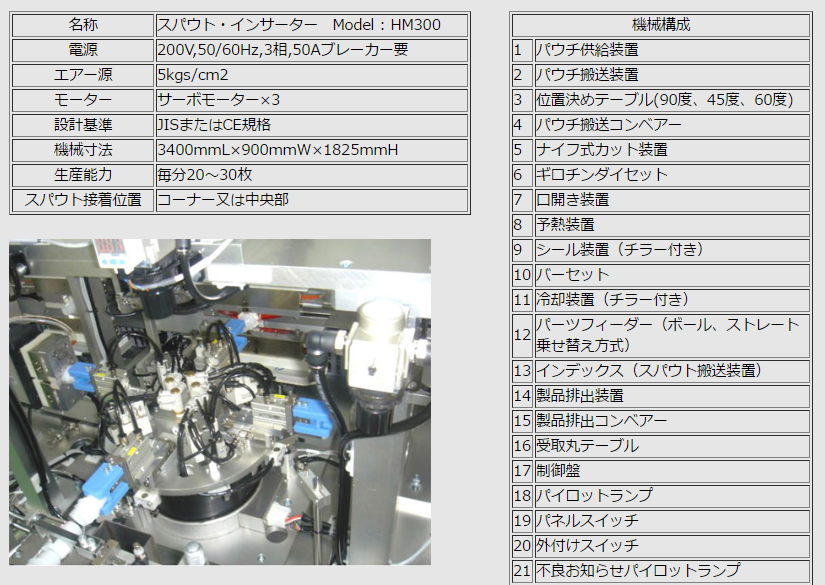Select the '機械寸法' label cell
Viewport: 825px width, 585px height.
click(x=83, y=150)
